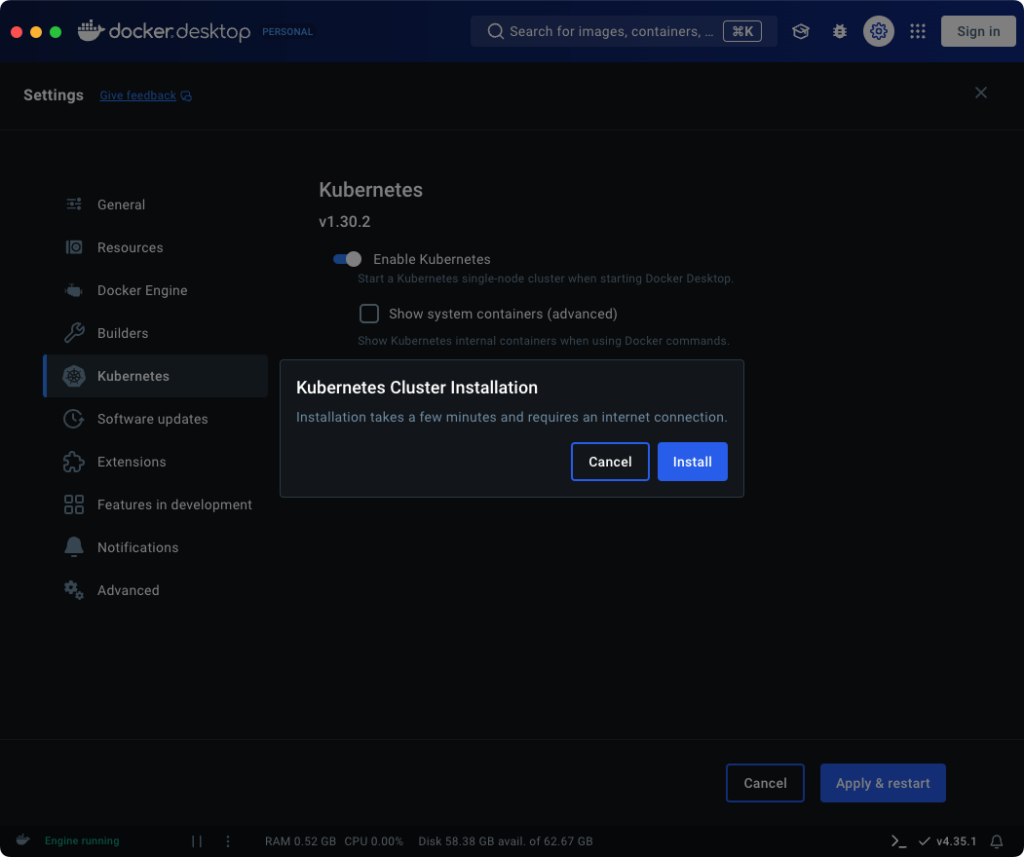Select the Features in development icon

click(73, 504)
